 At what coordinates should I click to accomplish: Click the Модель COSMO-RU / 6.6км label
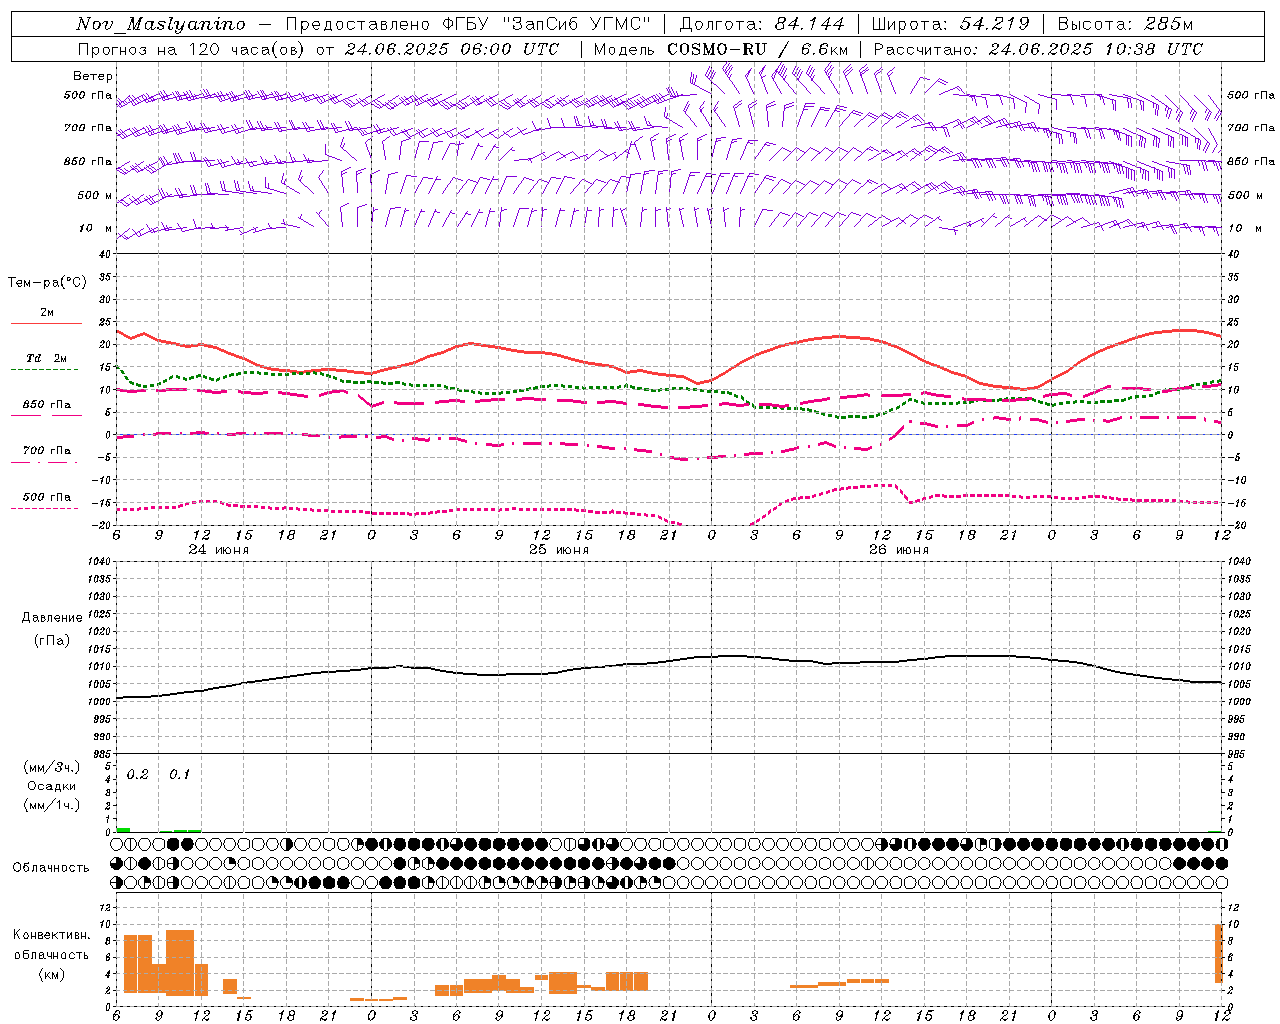(x=721, y=49)
